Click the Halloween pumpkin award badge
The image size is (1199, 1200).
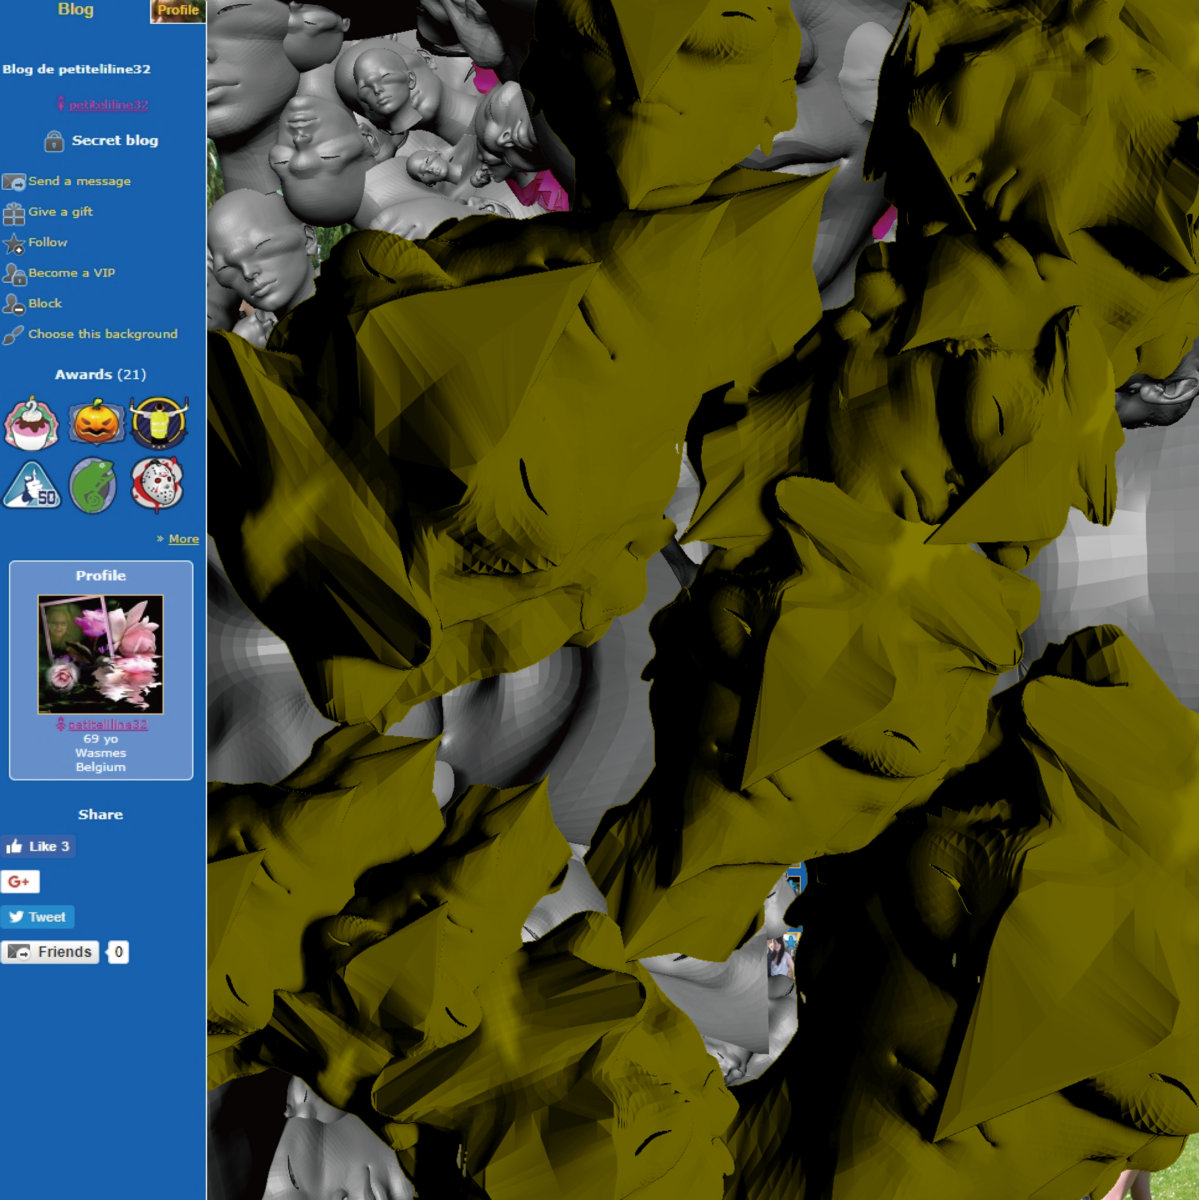click(96, 423)
